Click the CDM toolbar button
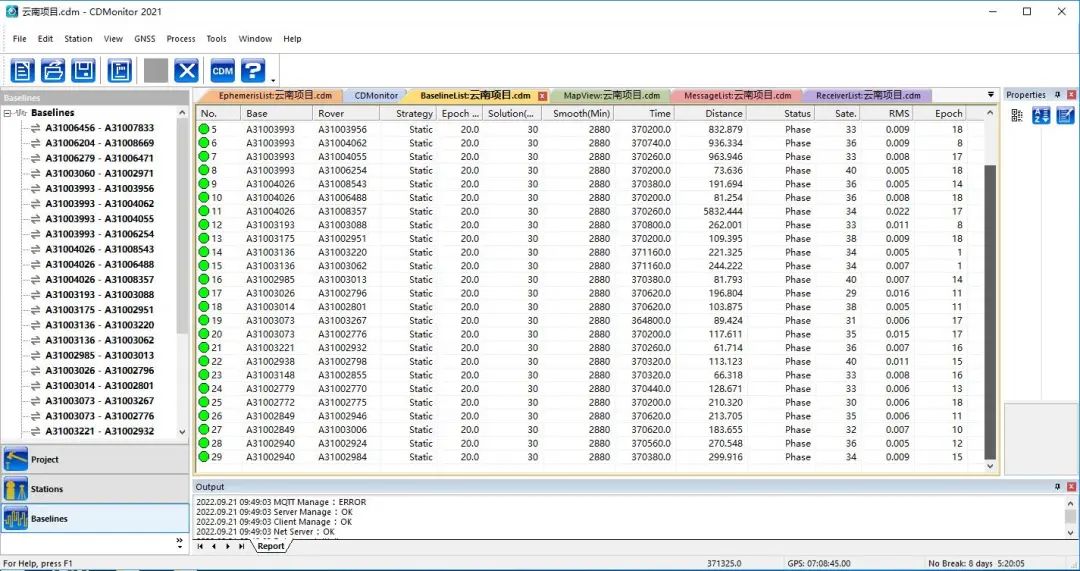Viewport: 1080px width, 571px height. (x=222, y=70)
